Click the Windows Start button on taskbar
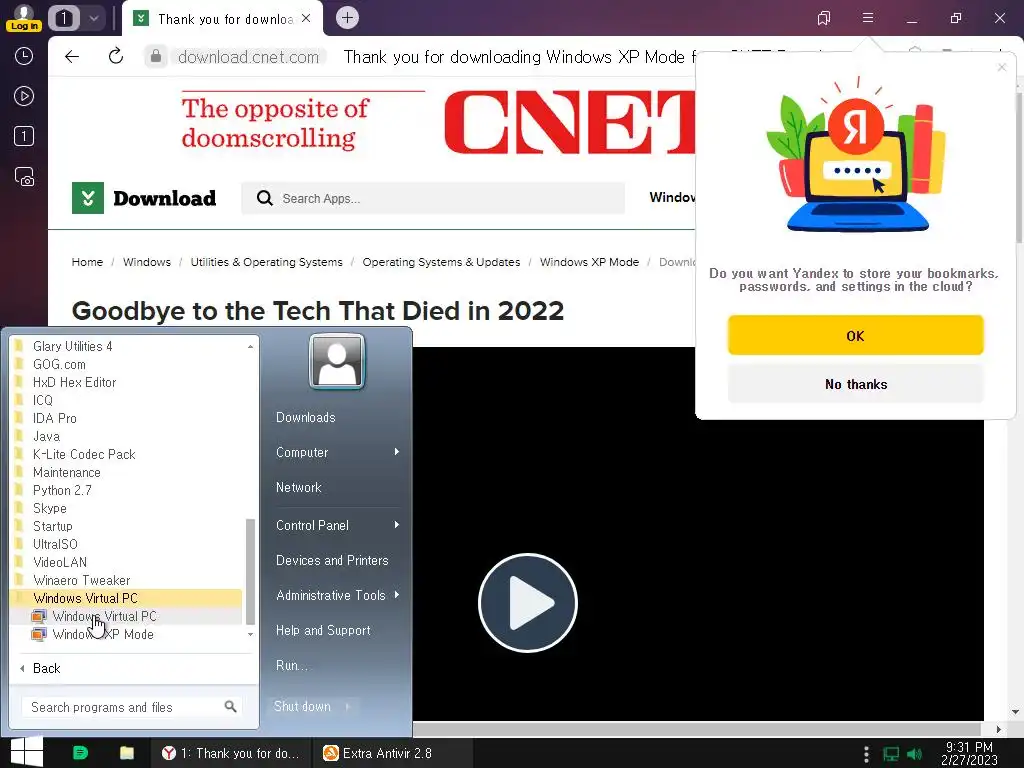 pos(27,752)
